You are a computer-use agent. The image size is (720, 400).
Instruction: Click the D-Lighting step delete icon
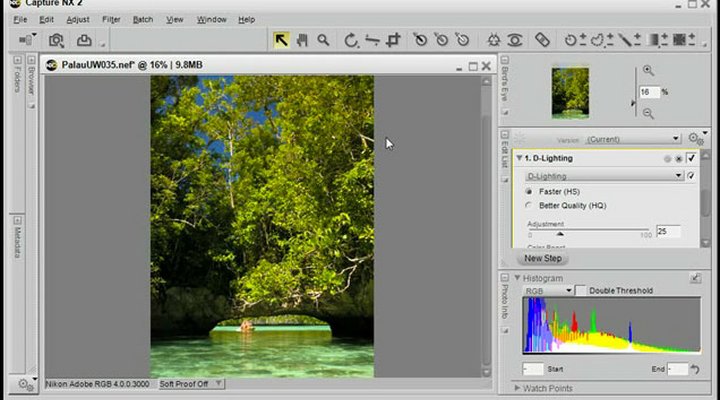click(679, 159)
